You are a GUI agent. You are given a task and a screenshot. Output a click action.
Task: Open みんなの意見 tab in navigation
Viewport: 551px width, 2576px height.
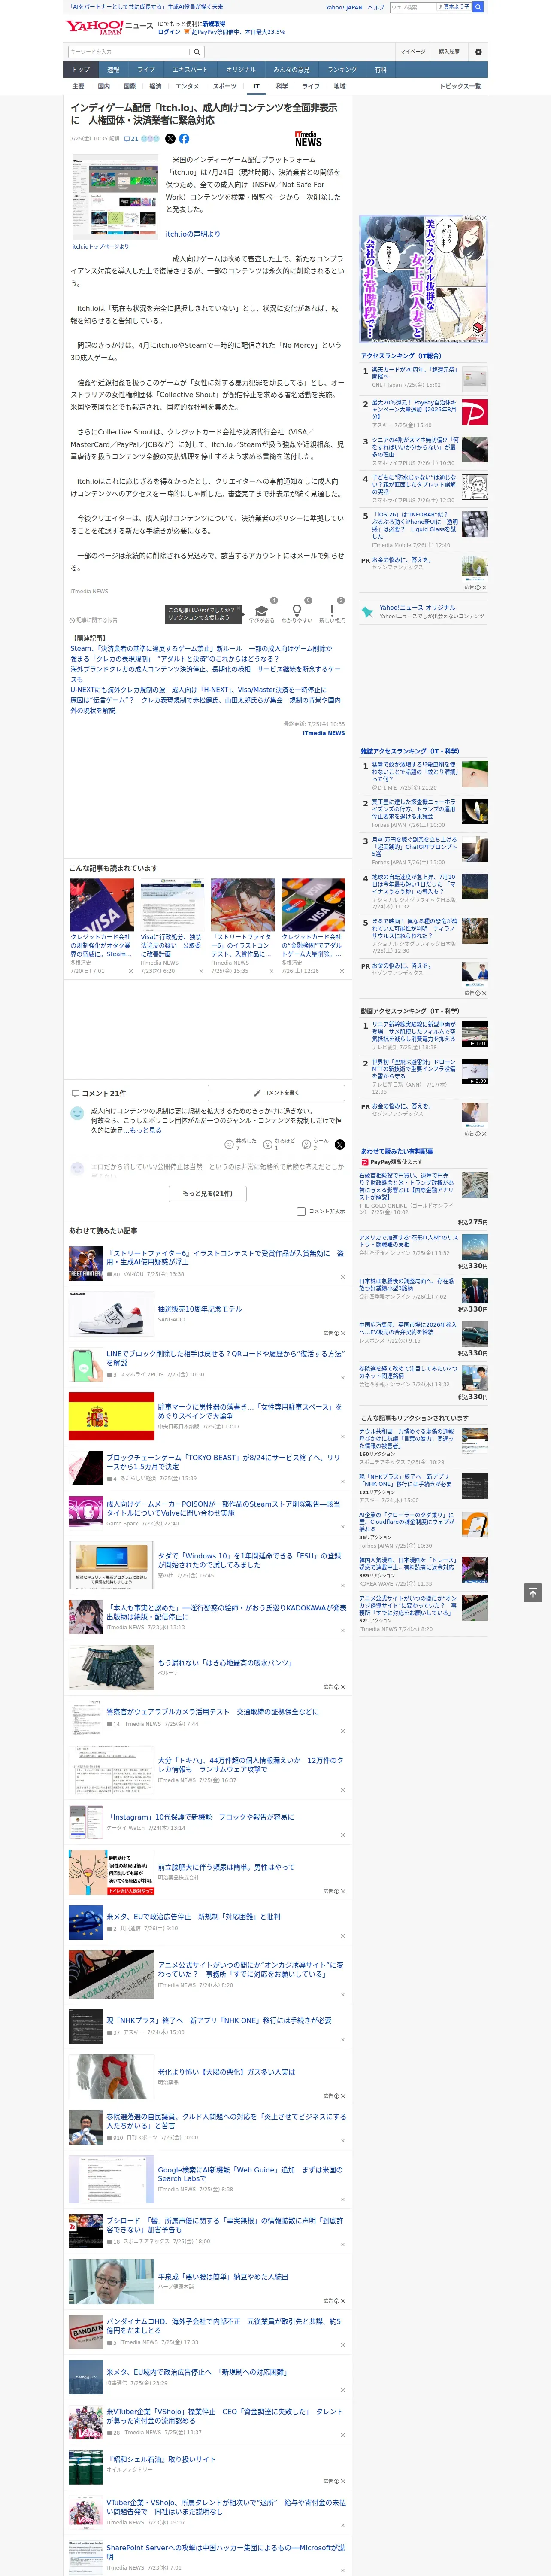pos(291,70)
